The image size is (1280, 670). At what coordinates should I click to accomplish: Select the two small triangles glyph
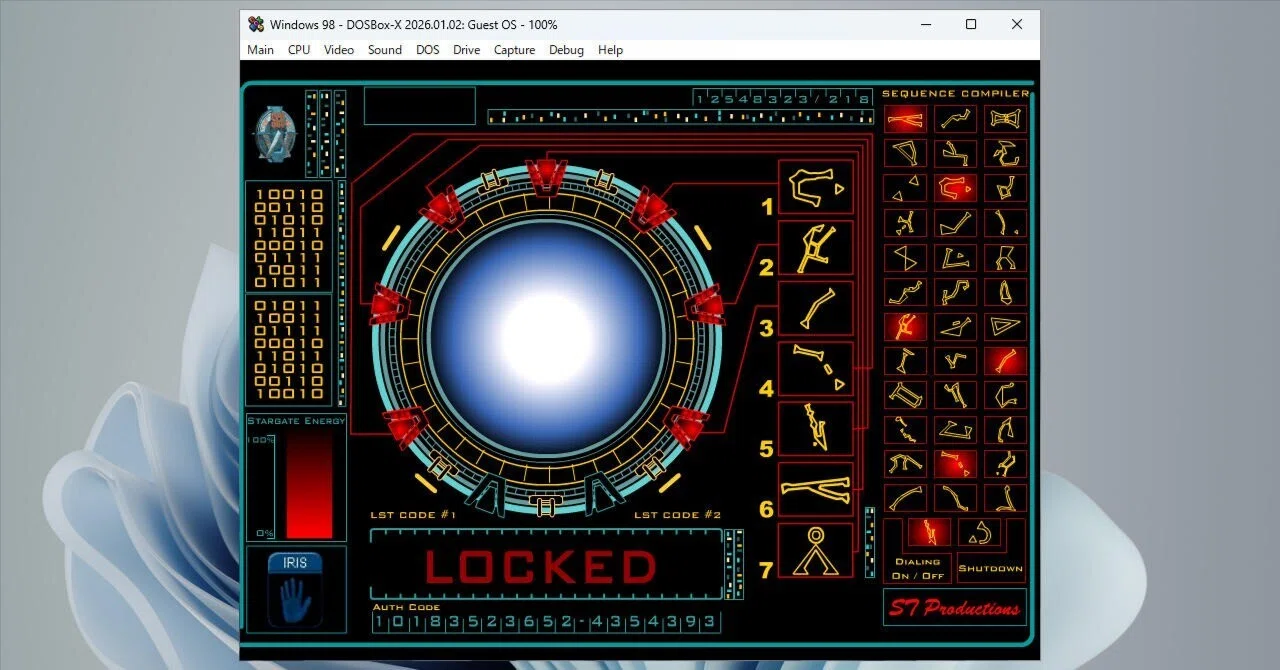click(x=905, y=188)
